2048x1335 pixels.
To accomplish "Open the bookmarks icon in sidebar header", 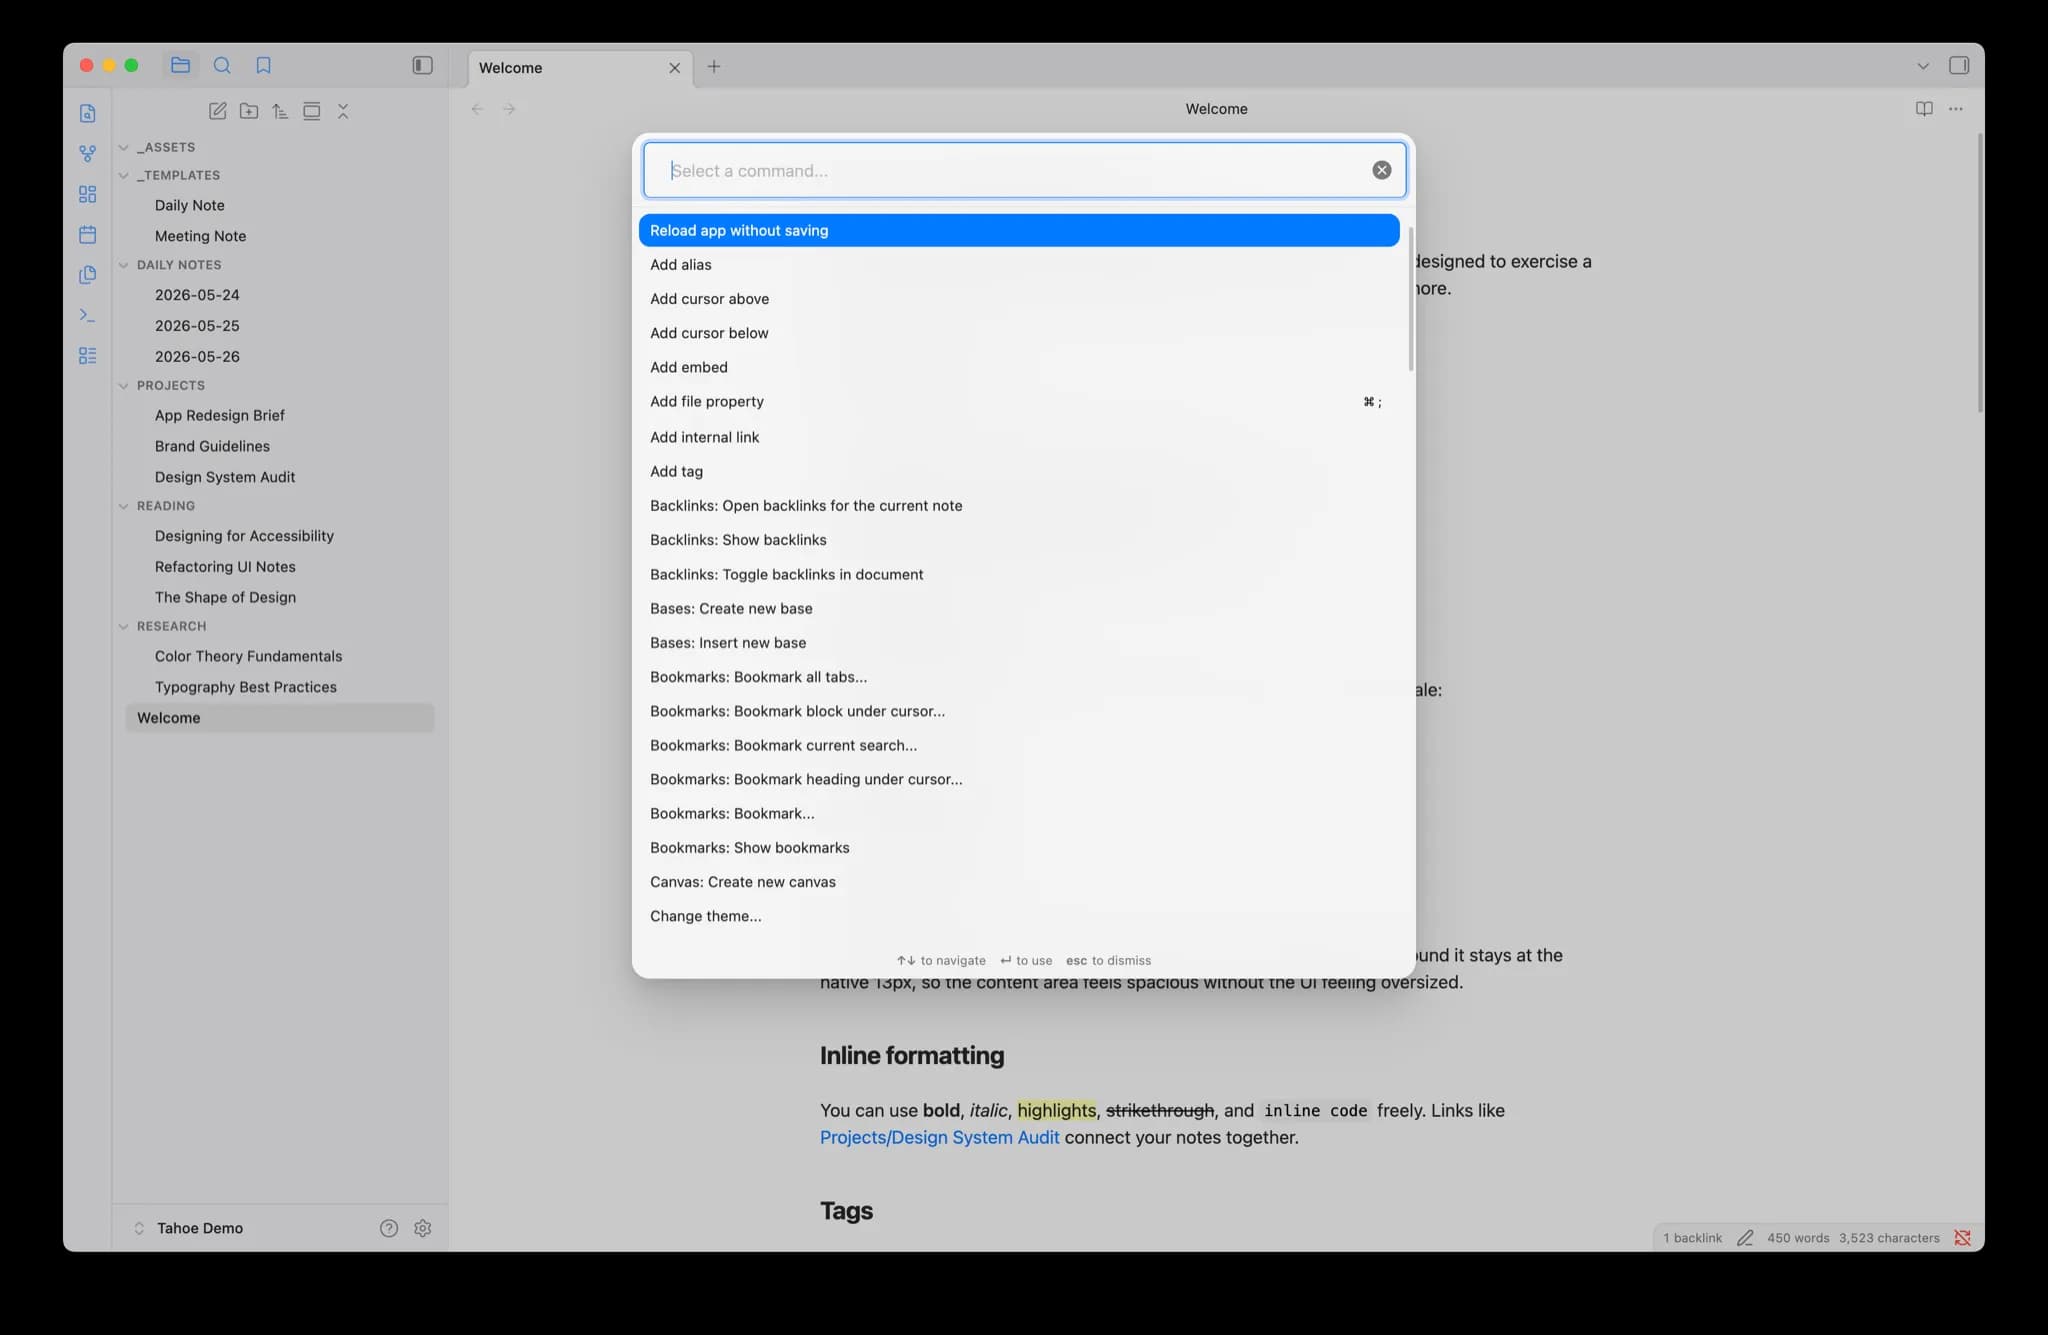I will 263,65.
